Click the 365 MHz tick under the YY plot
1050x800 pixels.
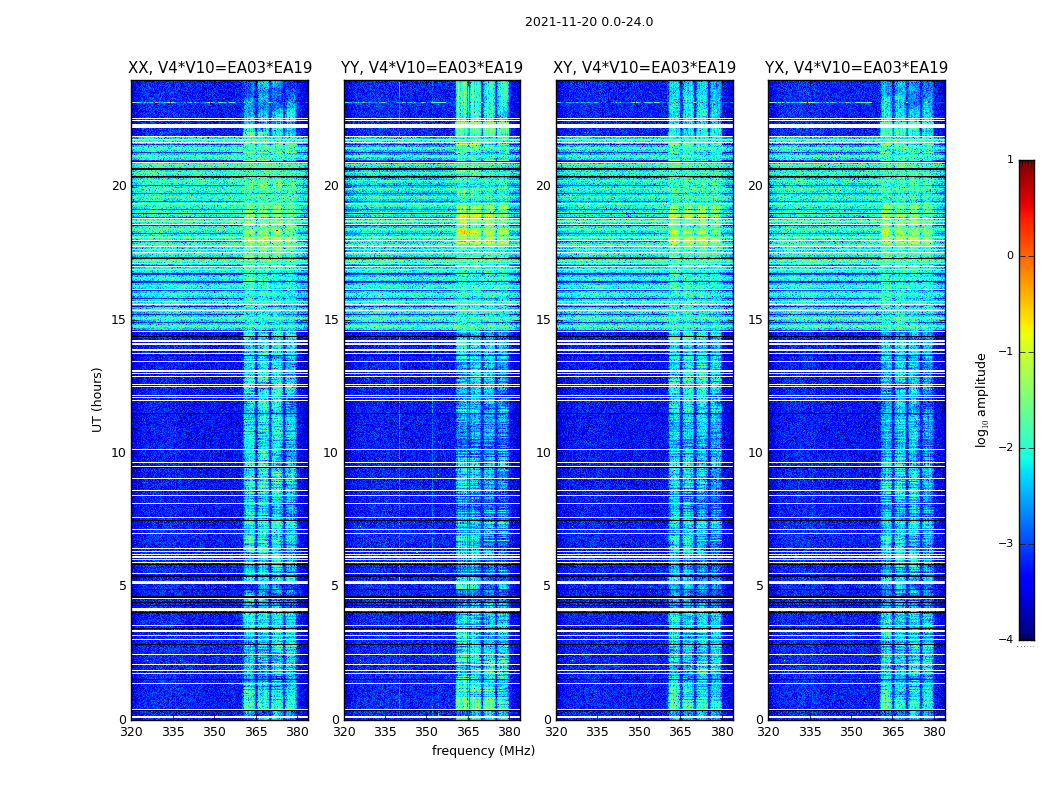click(x=468, y=732)
